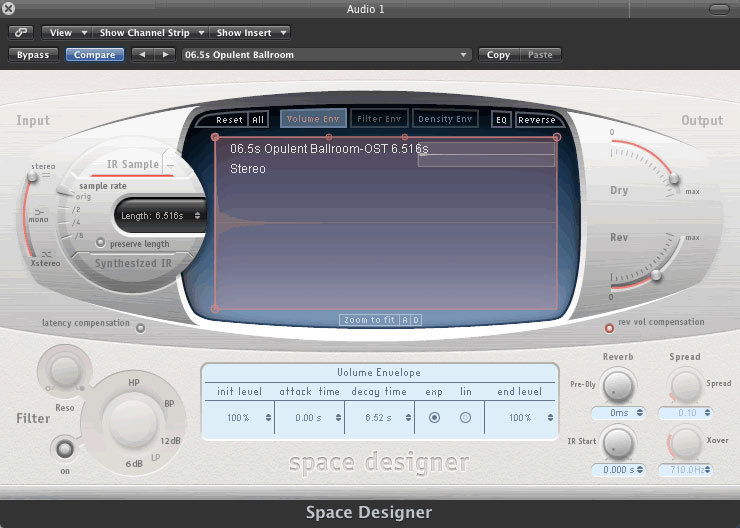Select stereo input mode icon
Screen dimensions: 740x528
click(x=46, y=175)
